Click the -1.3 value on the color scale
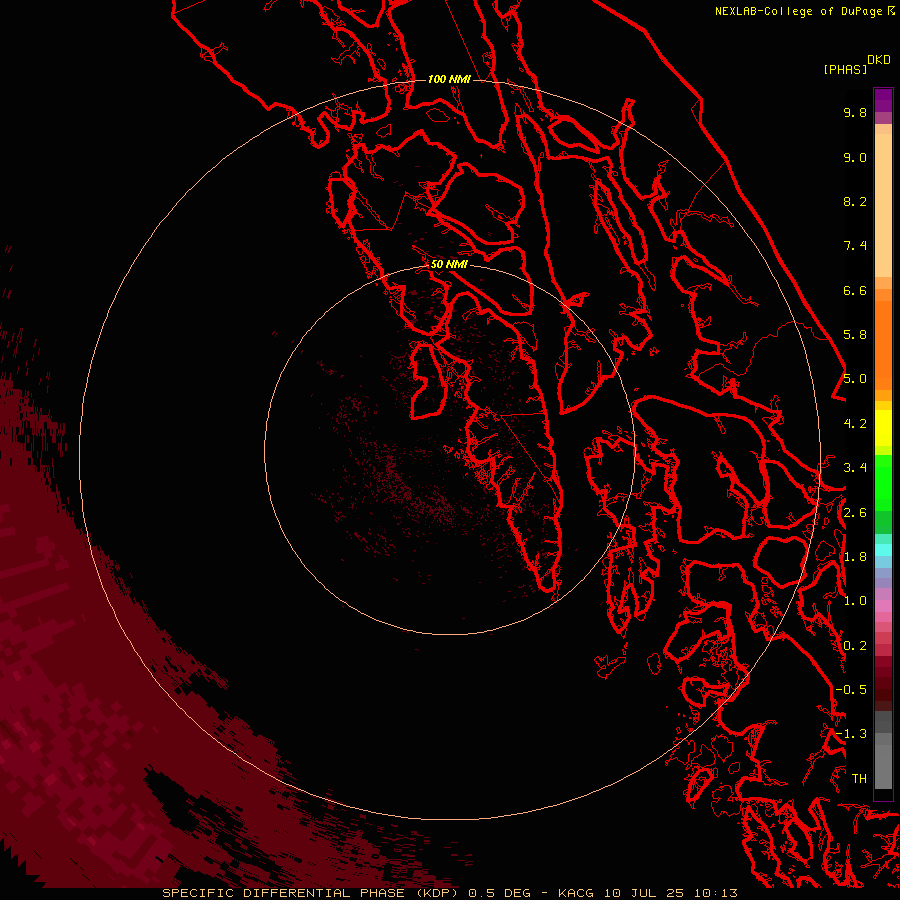The image size is (900, 900). [851, 734]
